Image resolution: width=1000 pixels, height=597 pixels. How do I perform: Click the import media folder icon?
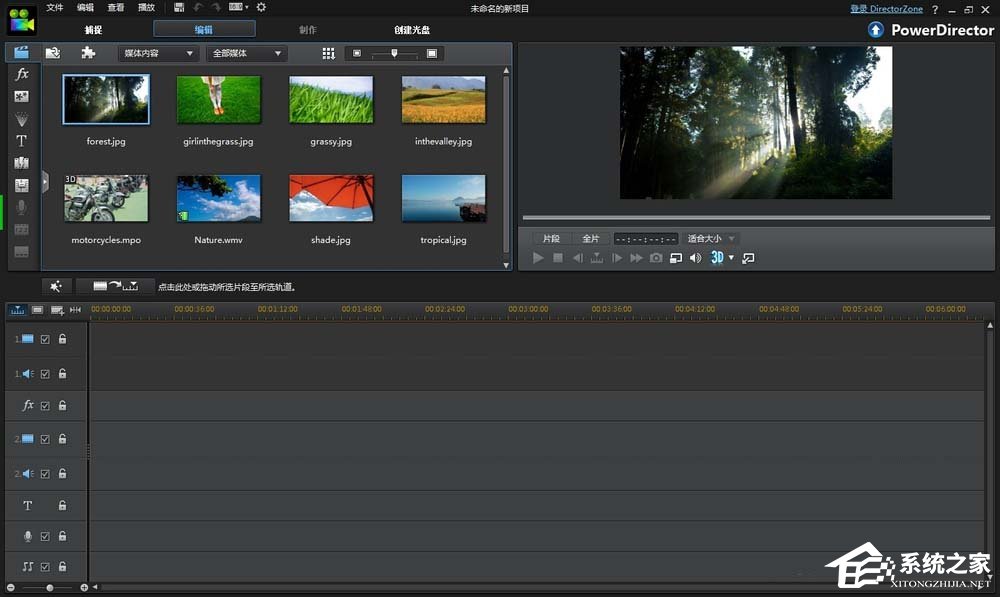click(53, 53)
